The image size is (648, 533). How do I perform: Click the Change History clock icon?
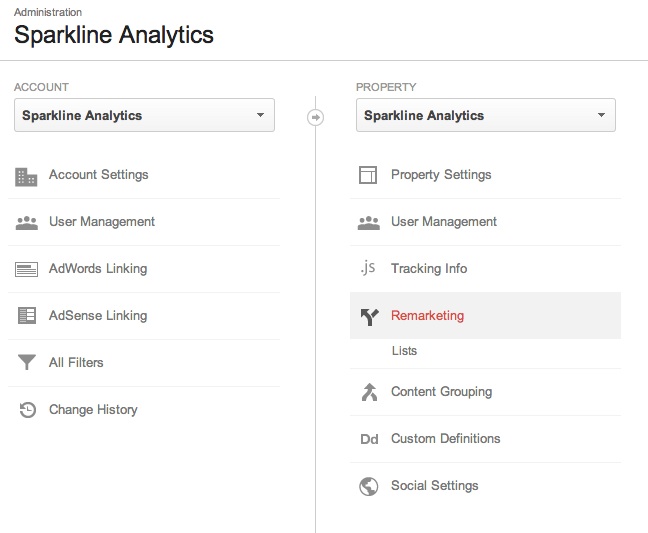27,410
